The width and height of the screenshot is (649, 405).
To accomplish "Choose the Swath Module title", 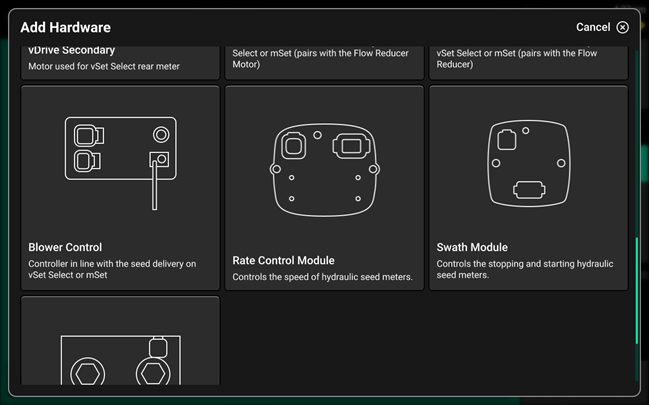I will pyautogui.click(x=472, y=247).
